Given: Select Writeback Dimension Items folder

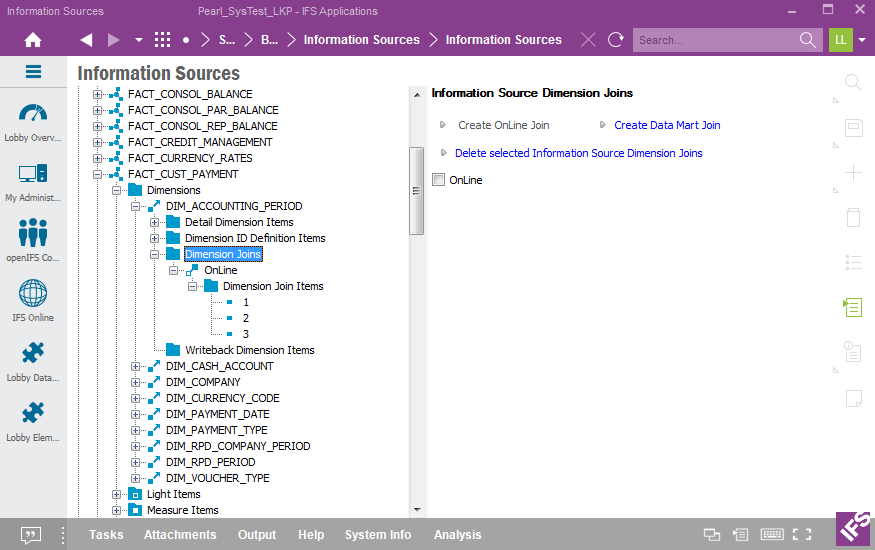Looking at the screenshot, I should click(x=249, y=350).
